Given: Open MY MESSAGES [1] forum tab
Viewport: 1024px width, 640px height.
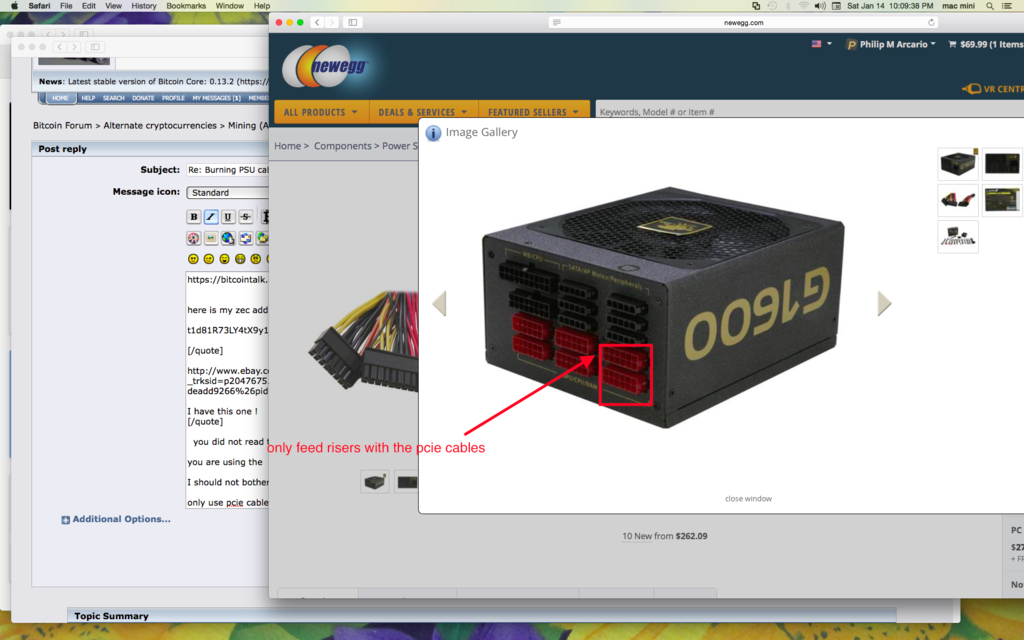Looking at the screenshot, I should pos(216,98).
